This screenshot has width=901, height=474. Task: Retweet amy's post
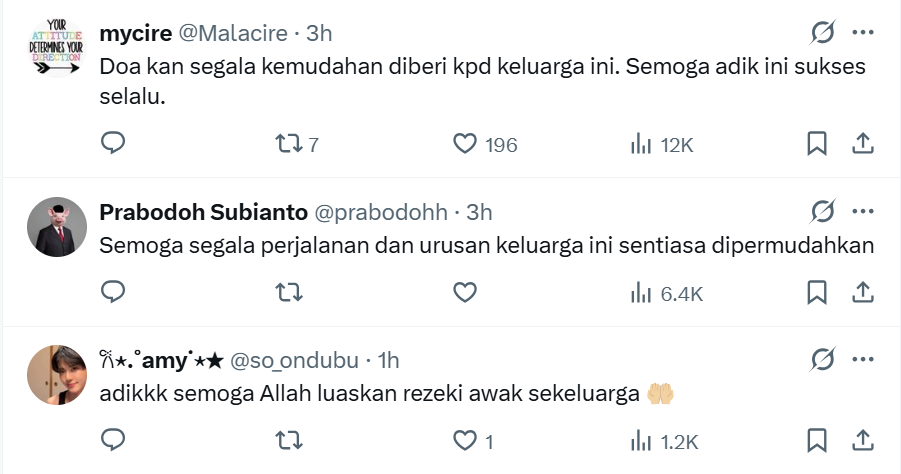click(288, 440)
